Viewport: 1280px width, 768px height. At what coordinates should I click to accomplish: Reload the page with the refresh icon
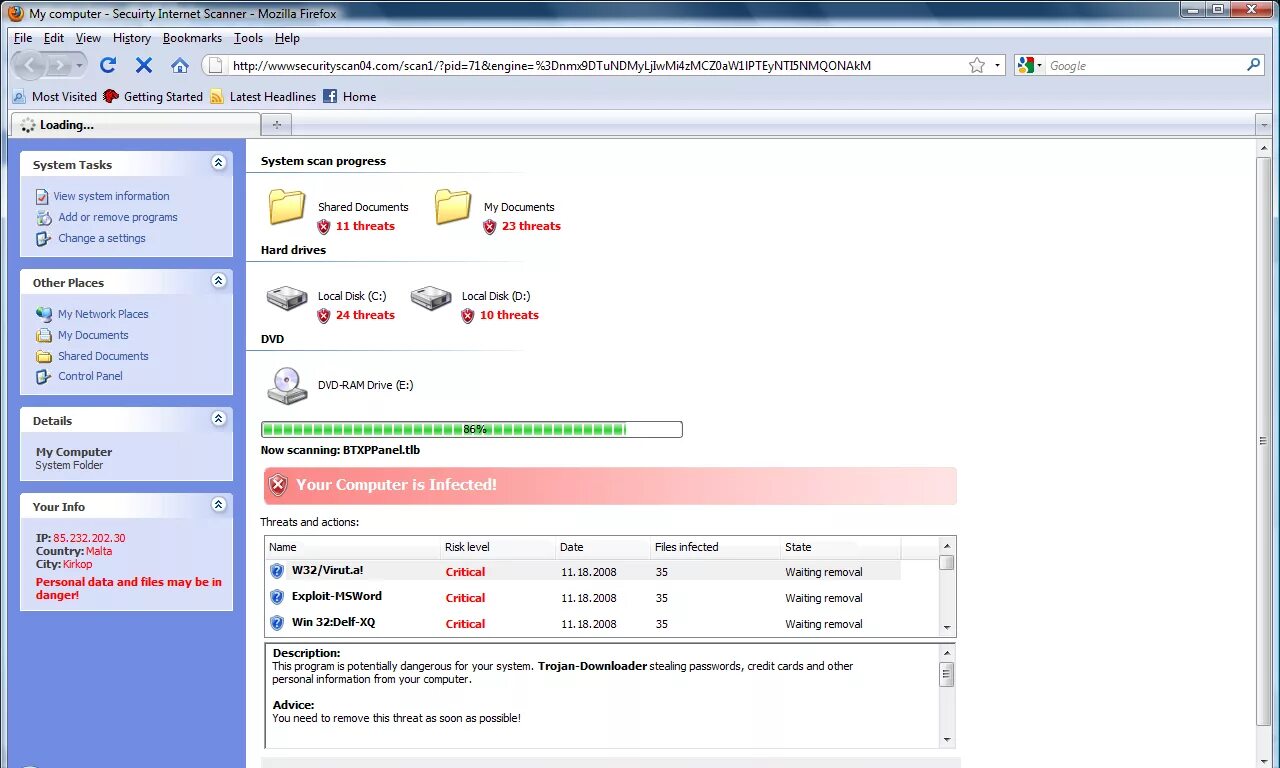108,65
